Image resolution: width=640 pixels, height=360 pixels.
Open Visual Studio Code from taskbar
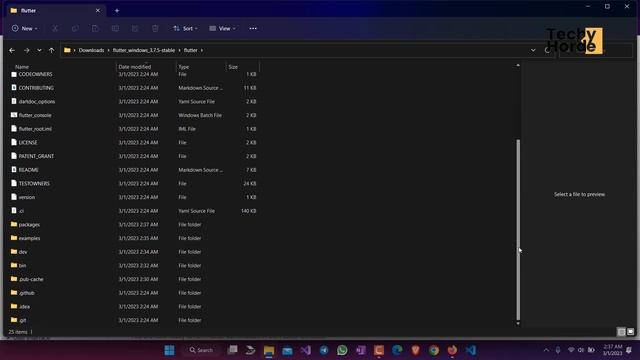tap(471, 350)
